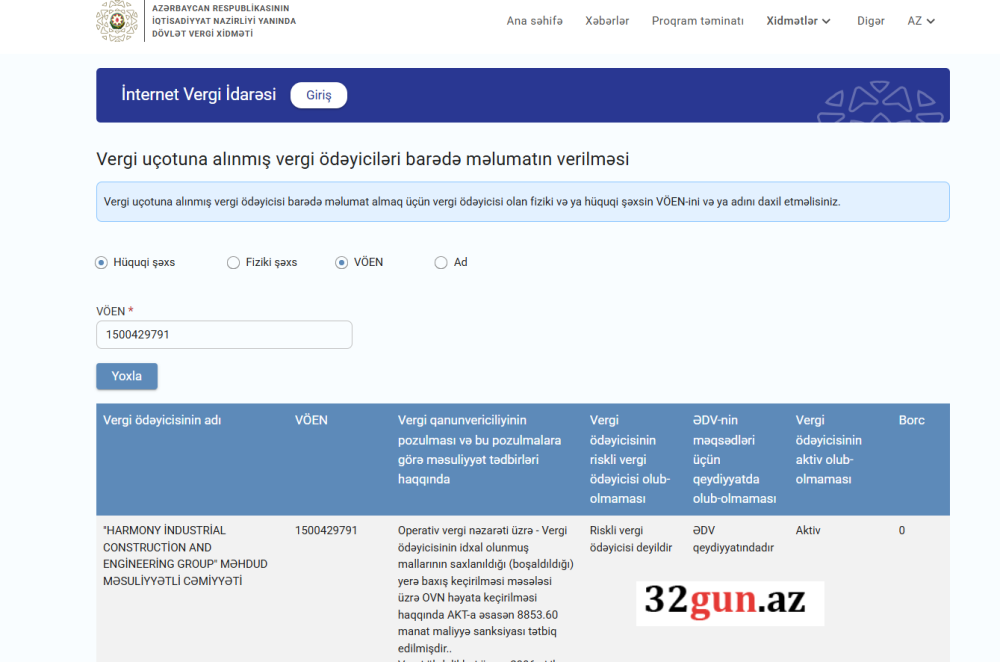Click the 32gun.az watermark logo
This screenshot has height=662, width=1000.
729,599
